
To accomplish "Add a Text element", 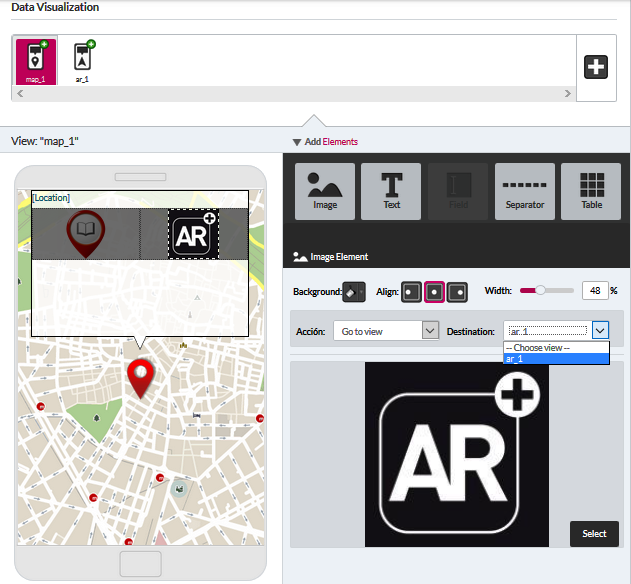I will point(391,191).
